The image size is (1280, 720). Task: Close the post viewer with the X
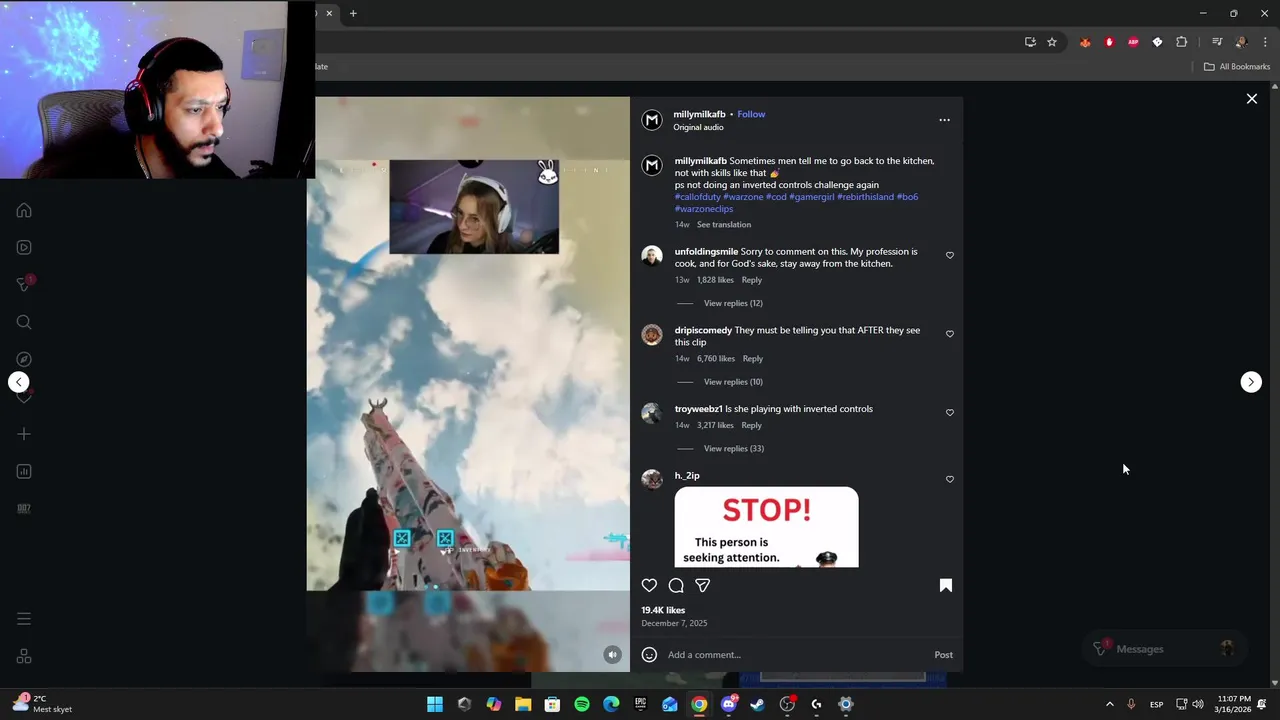[1251, 99]
